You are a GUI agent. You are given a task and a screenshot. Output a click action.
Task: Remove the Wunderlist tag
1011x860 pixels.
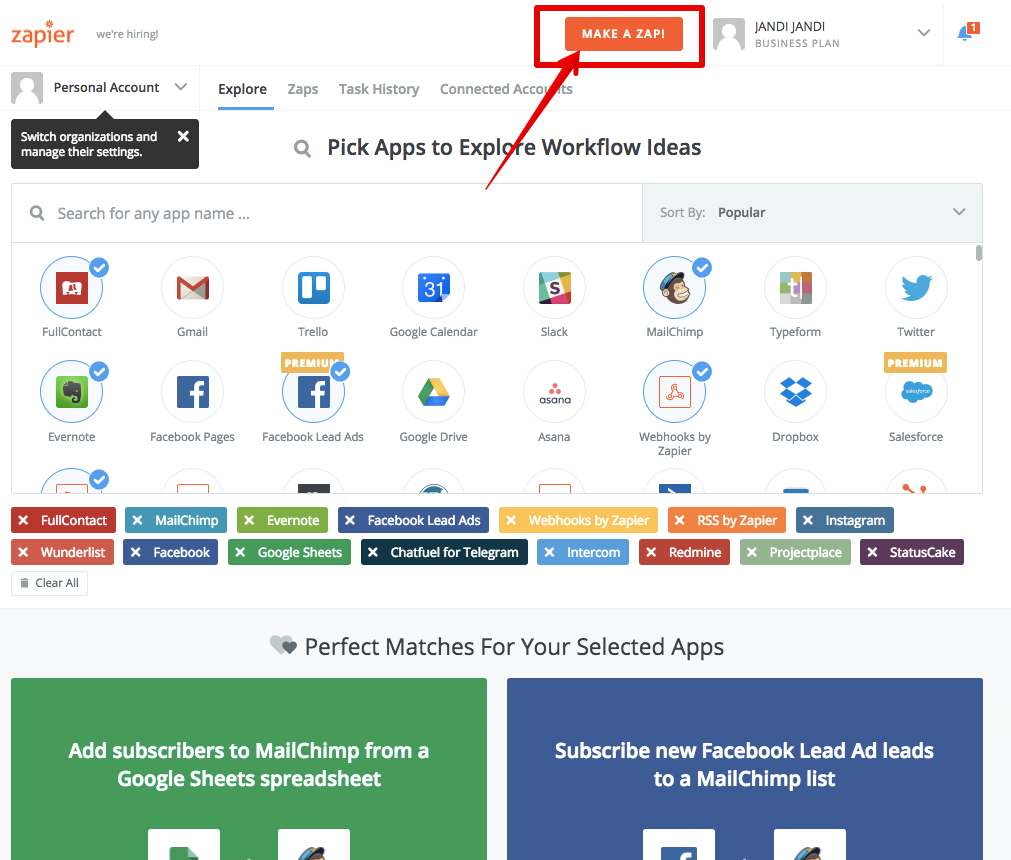click(x=23, y=552)
